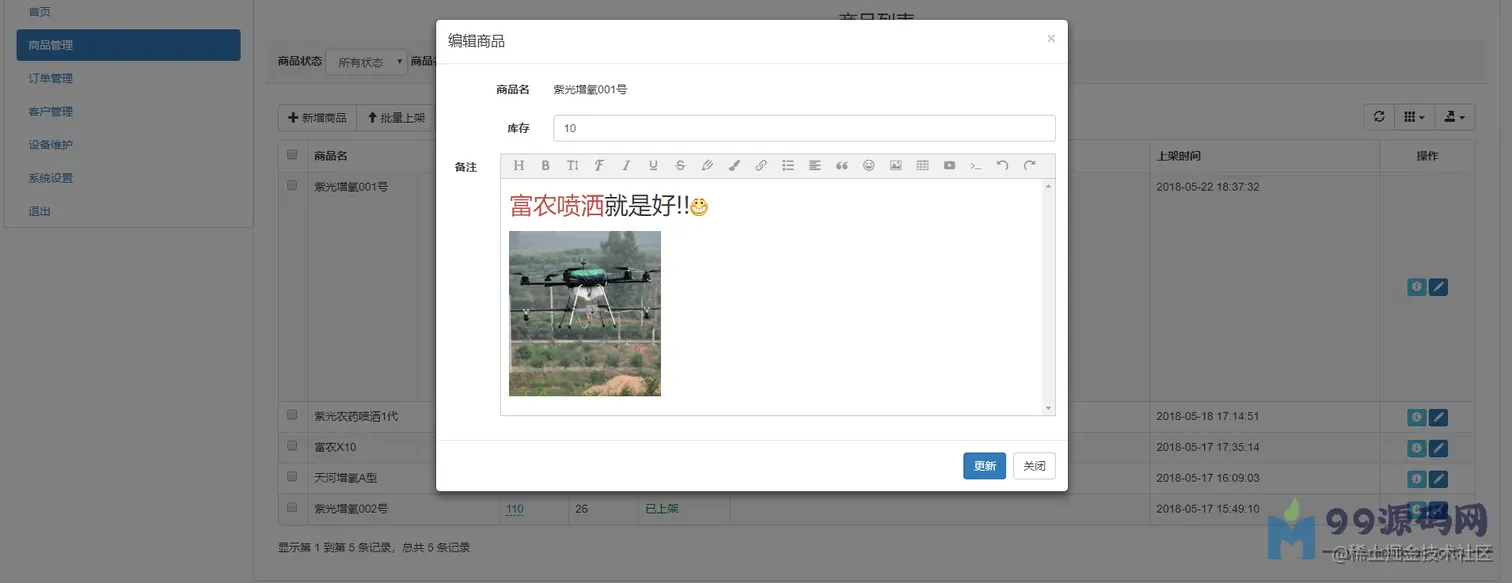The width and height of the screenshot is (1512, 583).
Task: Open the background color brush tool
Action: click(x=734, y=166)
